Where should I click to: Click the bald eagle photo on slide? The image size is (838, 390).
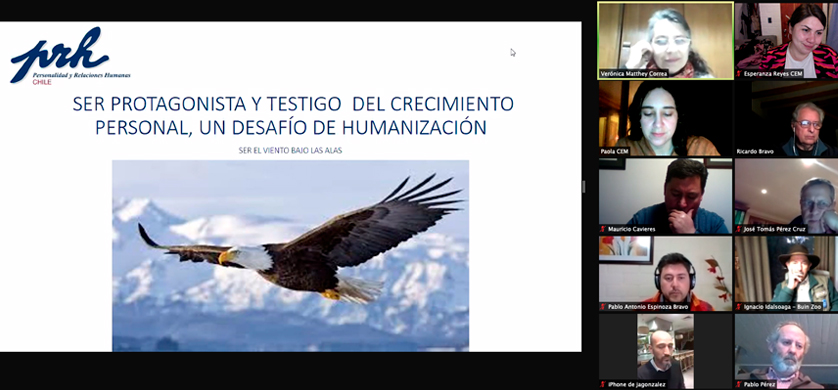(x=290, y=255)
